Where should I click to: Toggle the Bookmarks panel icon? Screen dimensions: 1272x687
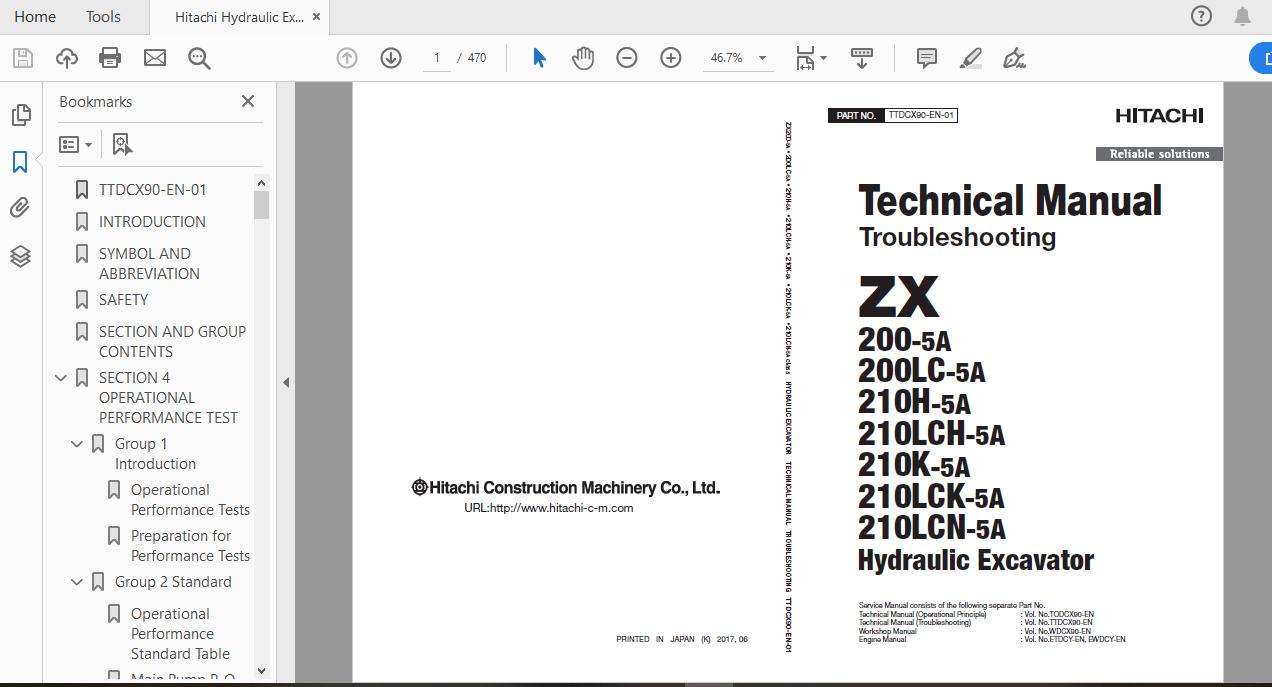(x=20, y=162)
